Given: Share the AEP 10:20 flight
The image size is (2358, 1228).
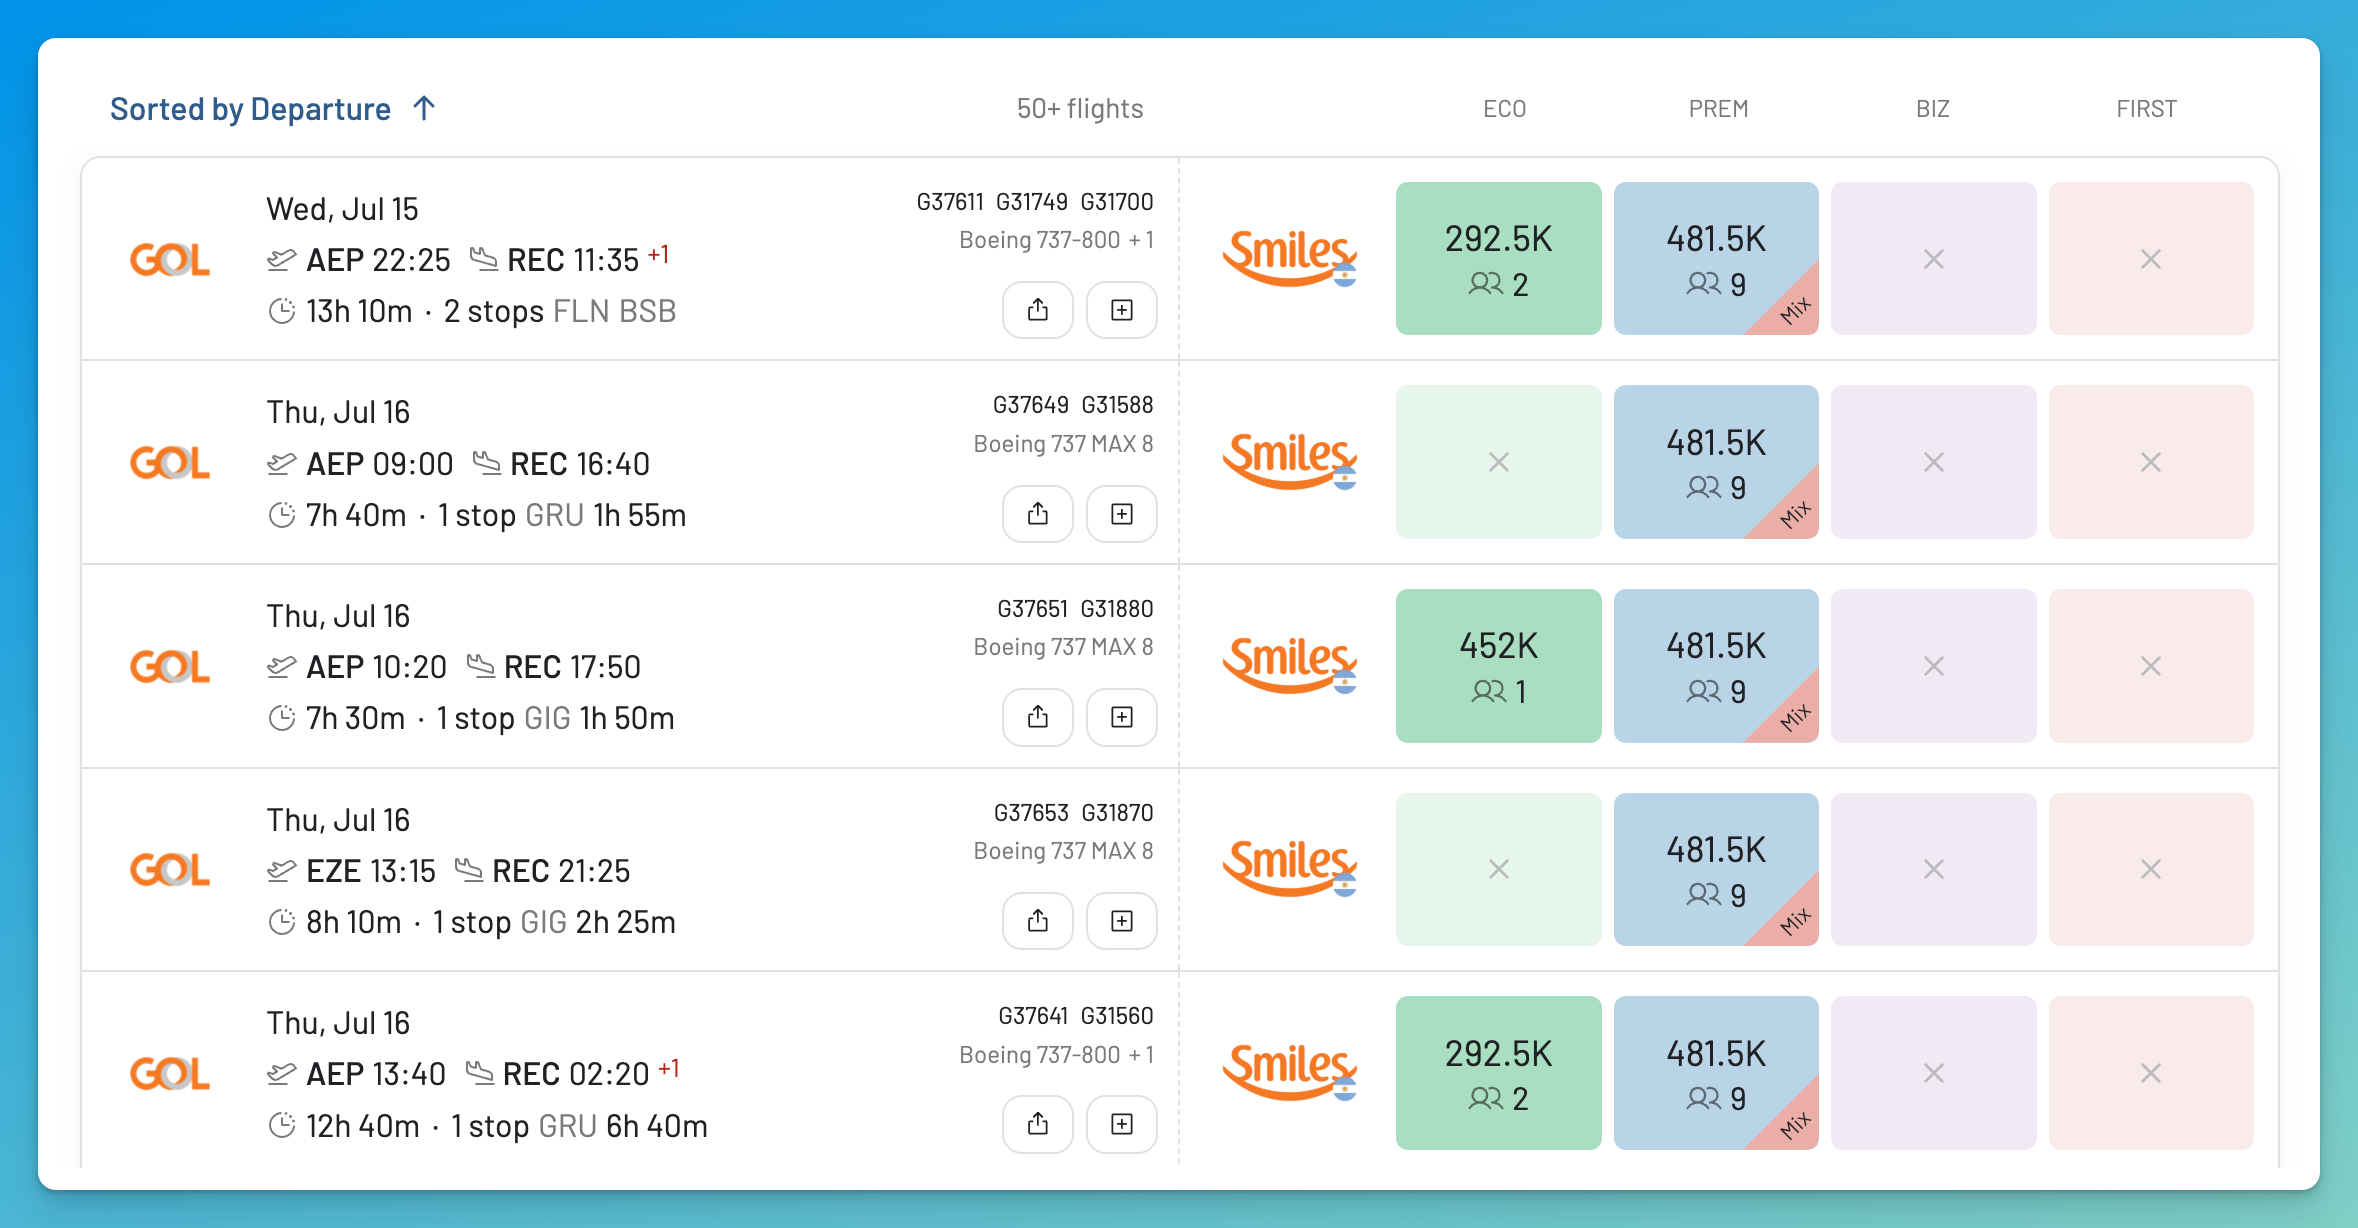Looking at the screenshot, I should (x=1038, y=717).
